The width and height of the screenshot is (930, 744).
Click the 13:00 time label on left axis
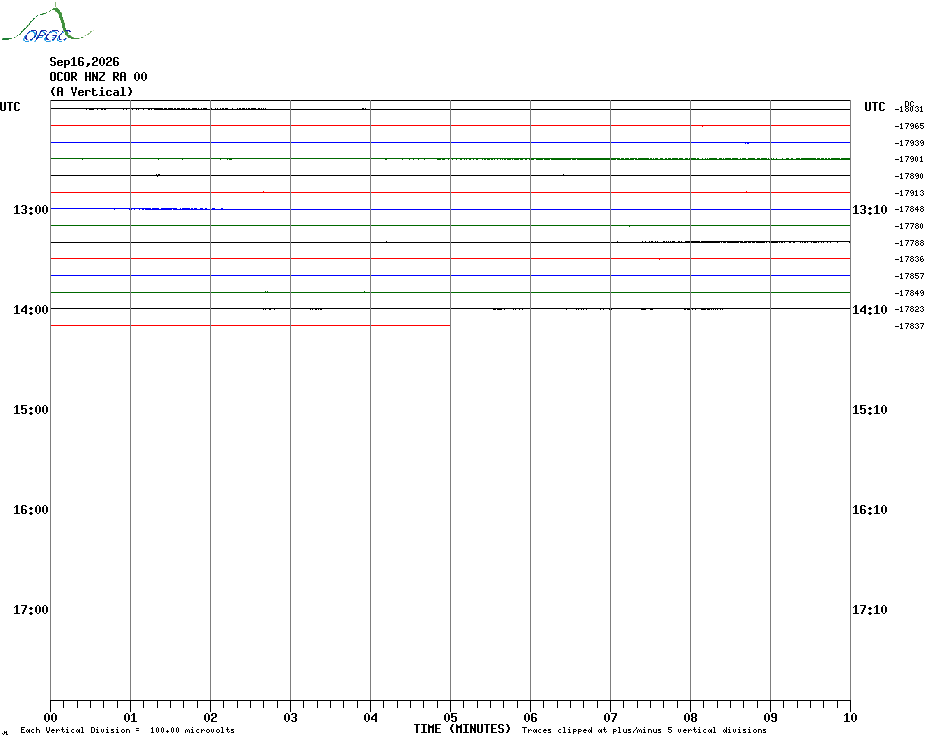tap(31, 209)
